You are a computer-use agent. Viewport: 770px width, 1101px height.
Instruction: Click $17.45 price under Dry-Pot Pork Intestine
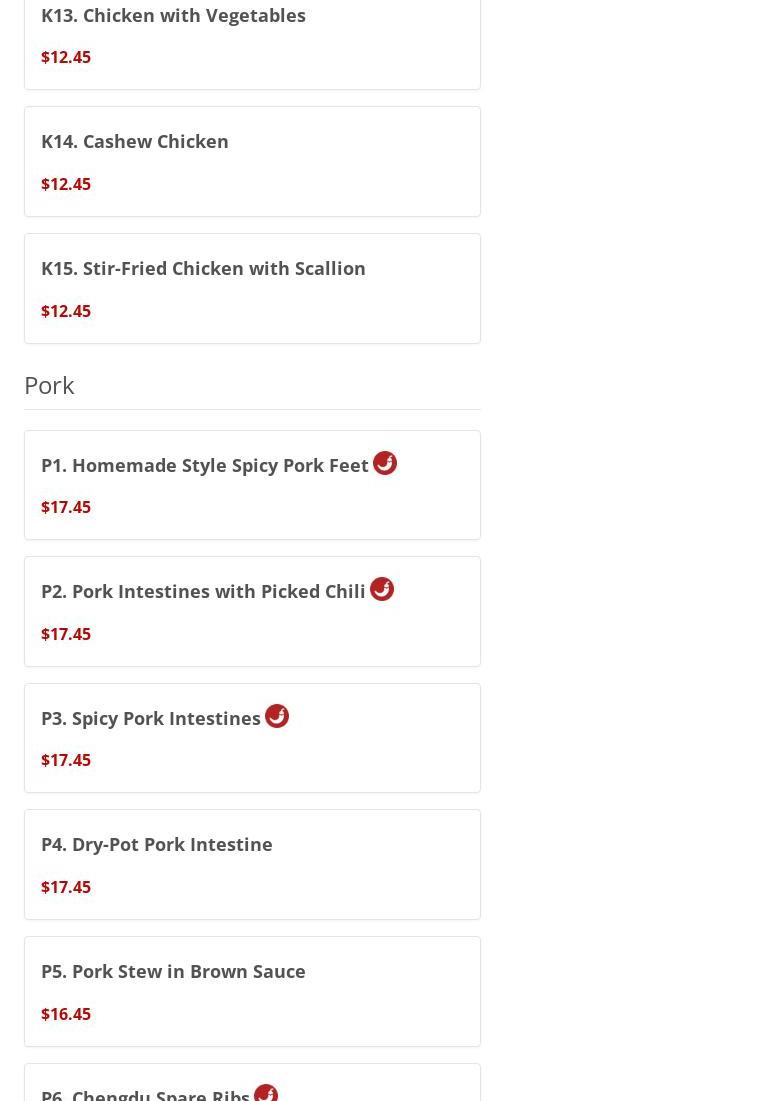(66, 887)
